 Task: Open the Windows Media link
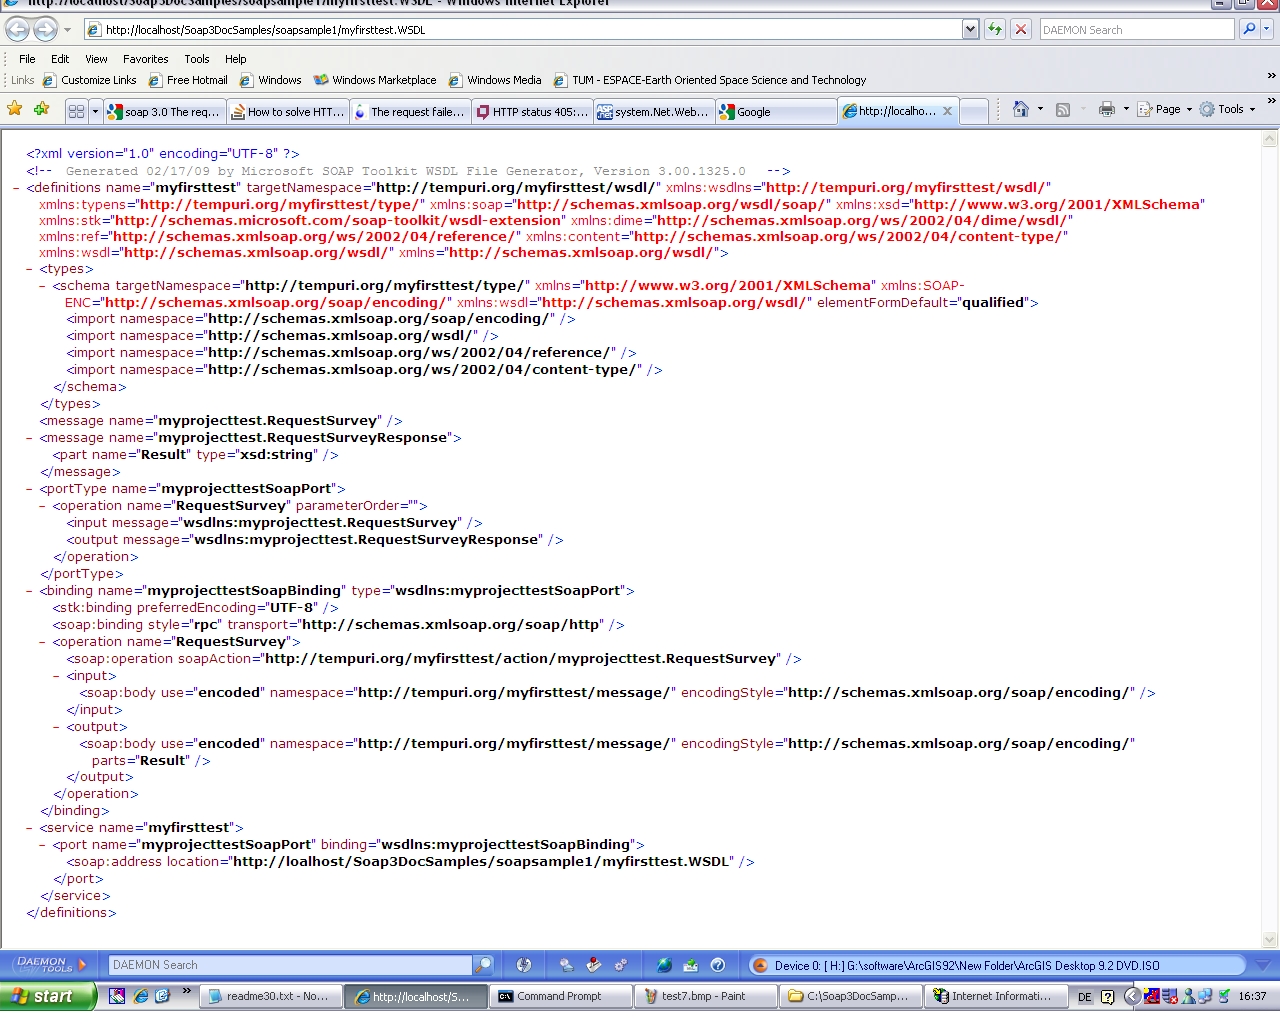click(x=495, y=80)
